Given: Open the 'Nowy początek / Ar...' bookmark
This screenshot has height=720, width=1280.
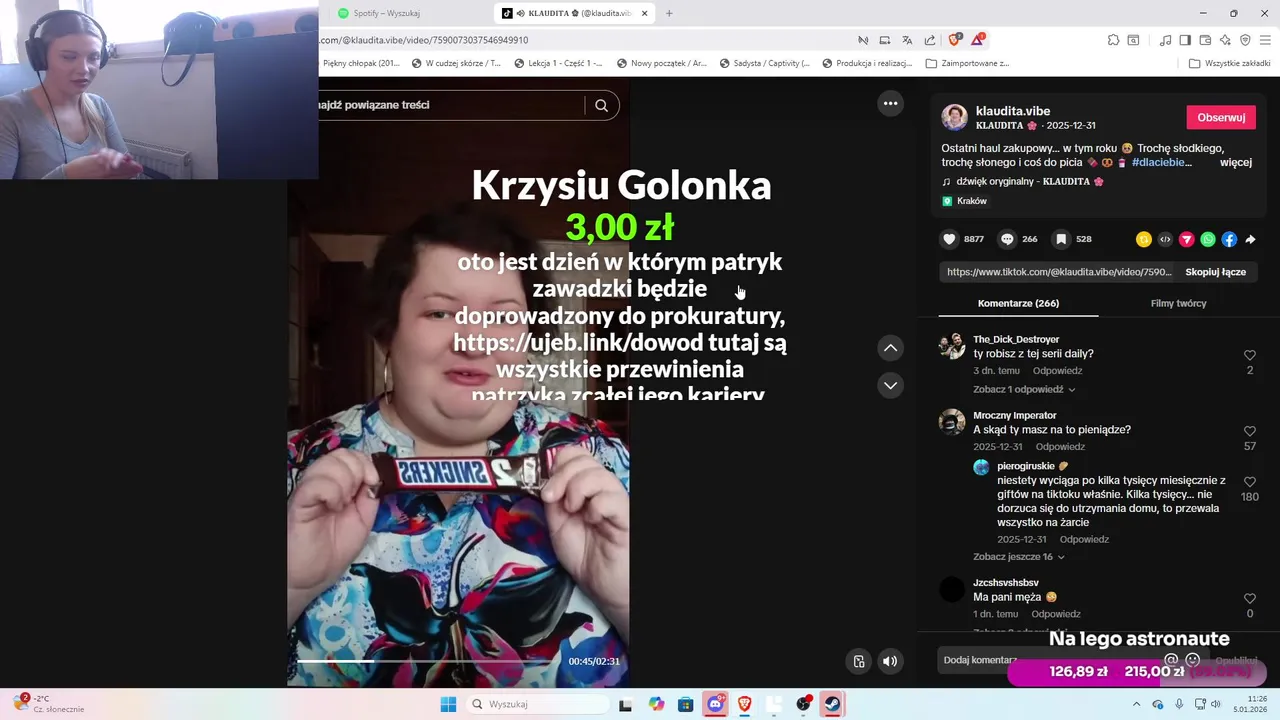Looking at the screenshot, I should click(662, 63).
